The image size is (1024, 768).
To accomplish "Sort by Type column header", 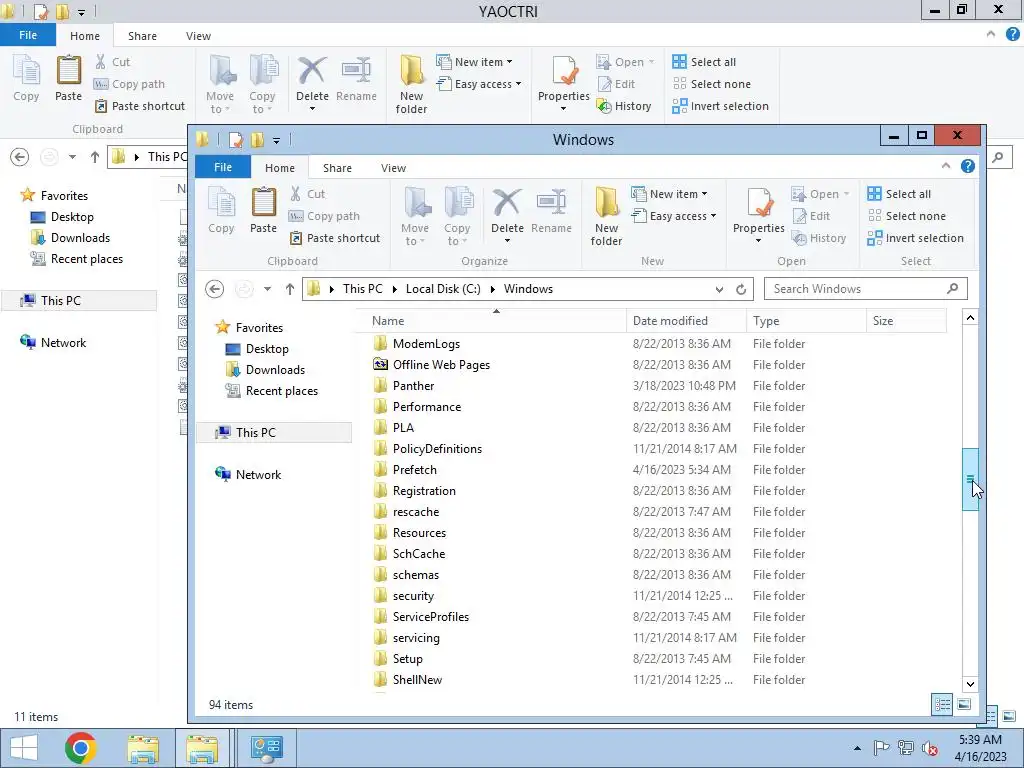I will click(806, 321).
